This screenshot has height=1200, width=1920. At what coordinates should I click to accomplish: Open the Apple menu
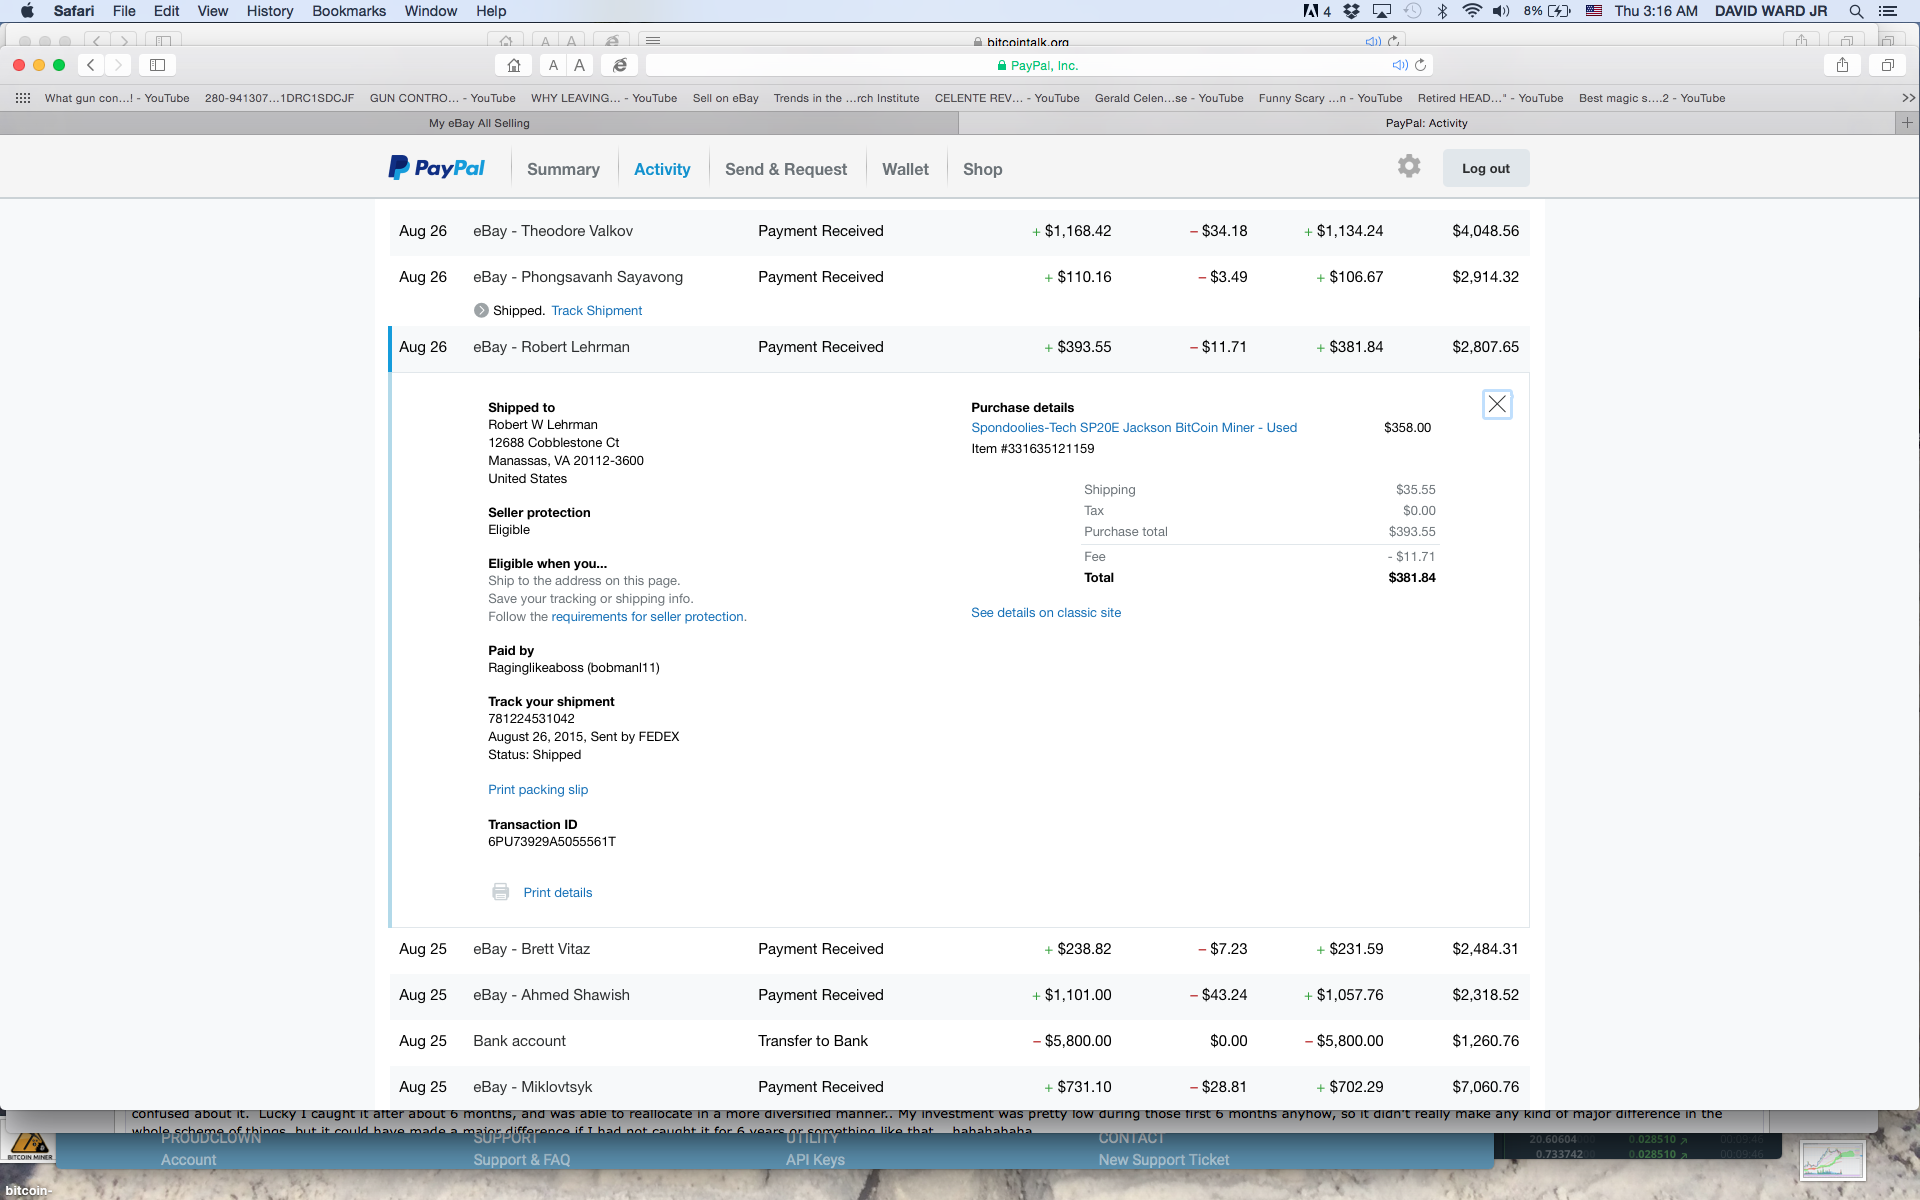tap(27, 11)
